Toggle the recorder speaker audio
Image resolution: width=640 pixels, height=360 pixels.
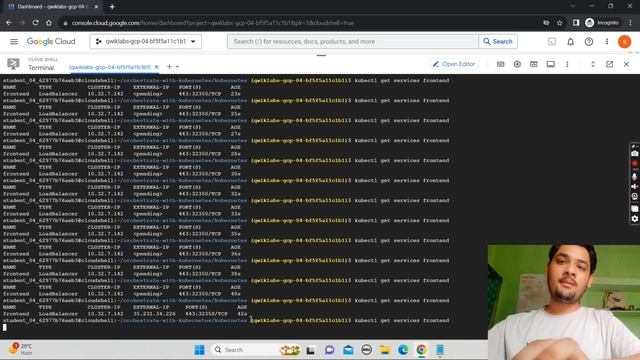[x=634, y=187]
